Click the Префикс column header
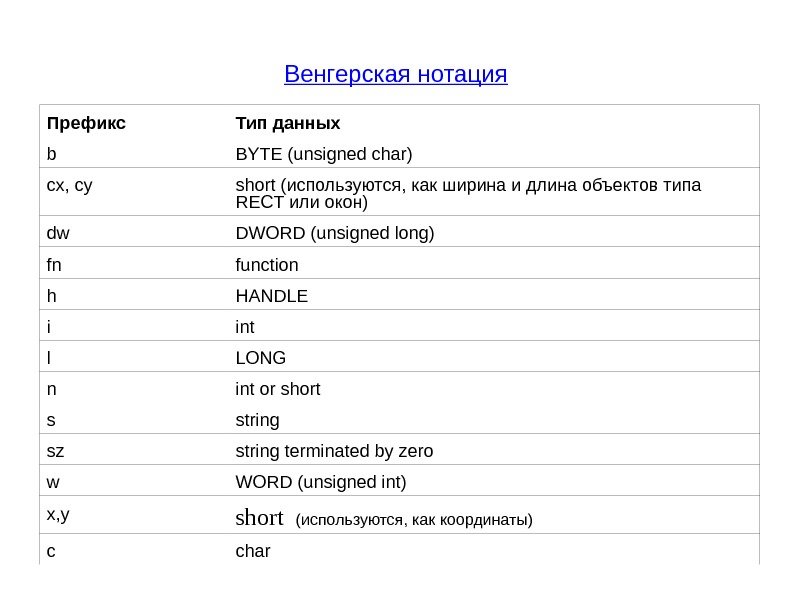The width and height of the screenshot is (794, 595). tap(86, 124)
